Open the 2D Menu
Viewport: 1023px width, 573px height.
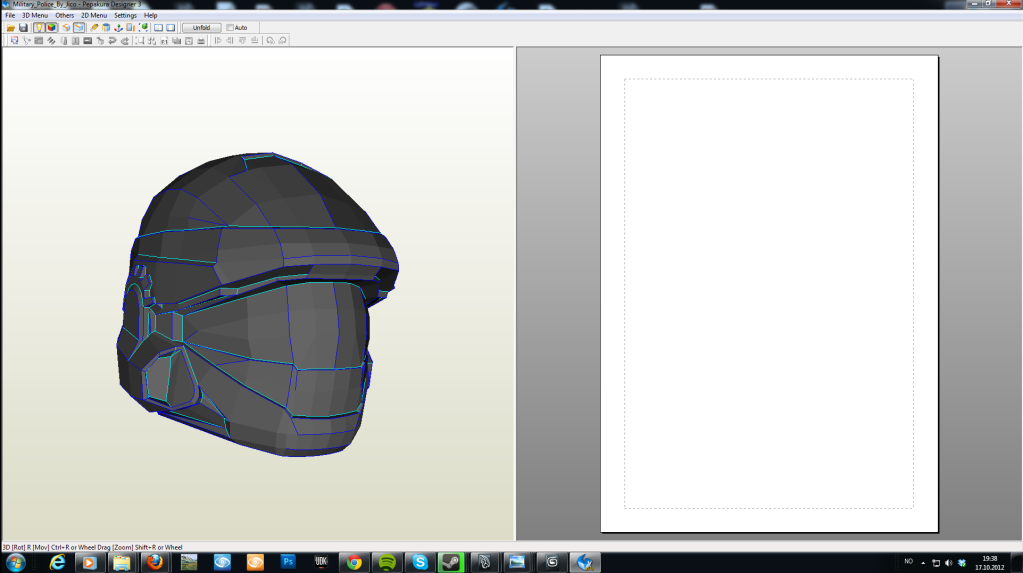pos(94,15)
